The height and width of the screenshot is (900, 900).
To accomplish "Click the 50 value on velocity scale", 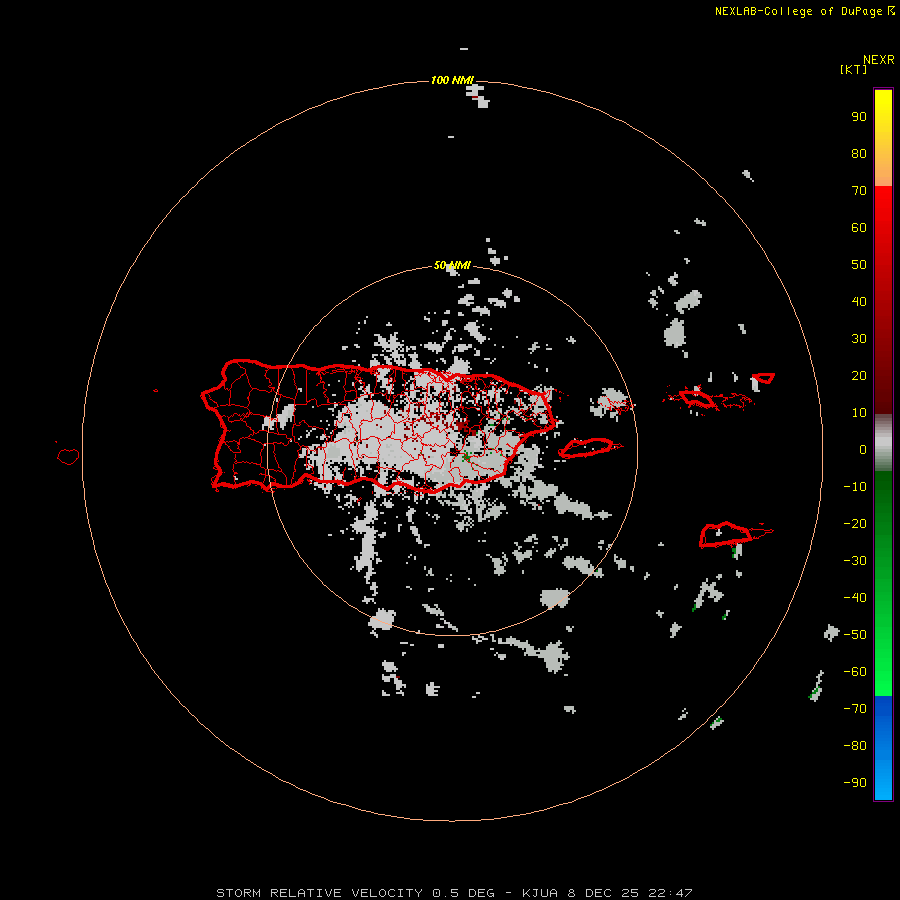I will click(859, 265).
